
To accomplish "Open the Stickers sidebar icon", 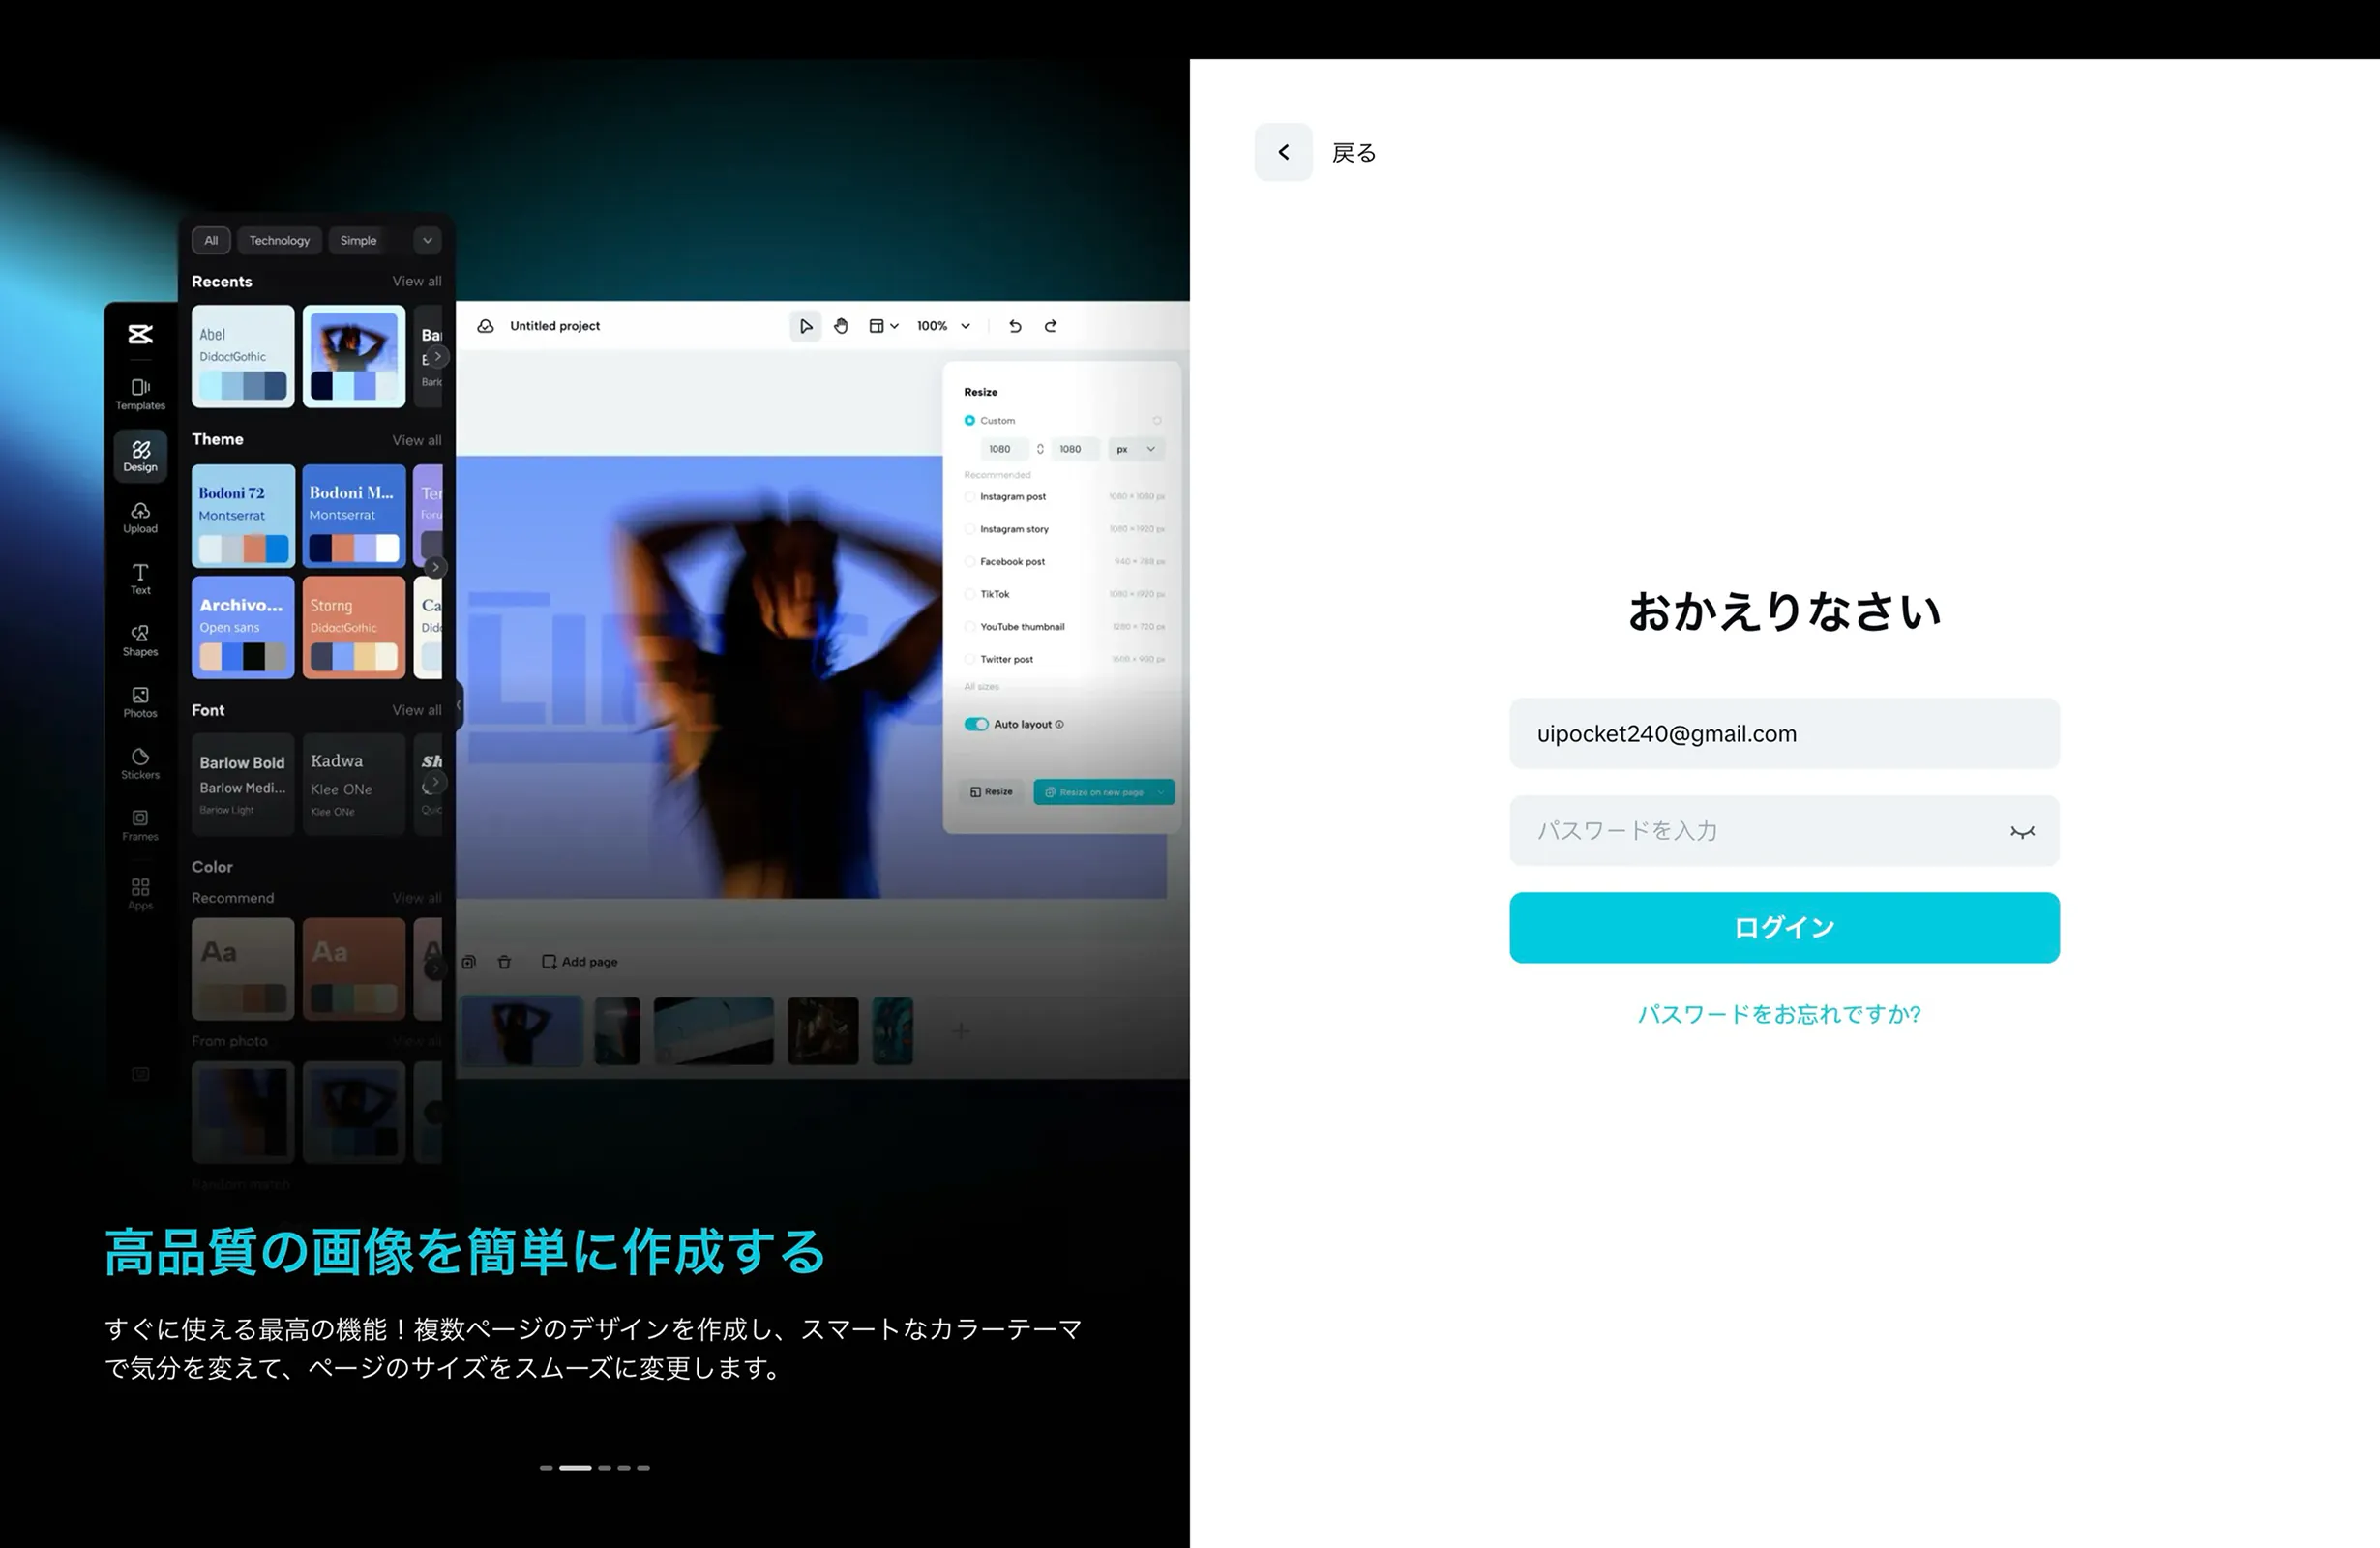I will 140,764.
